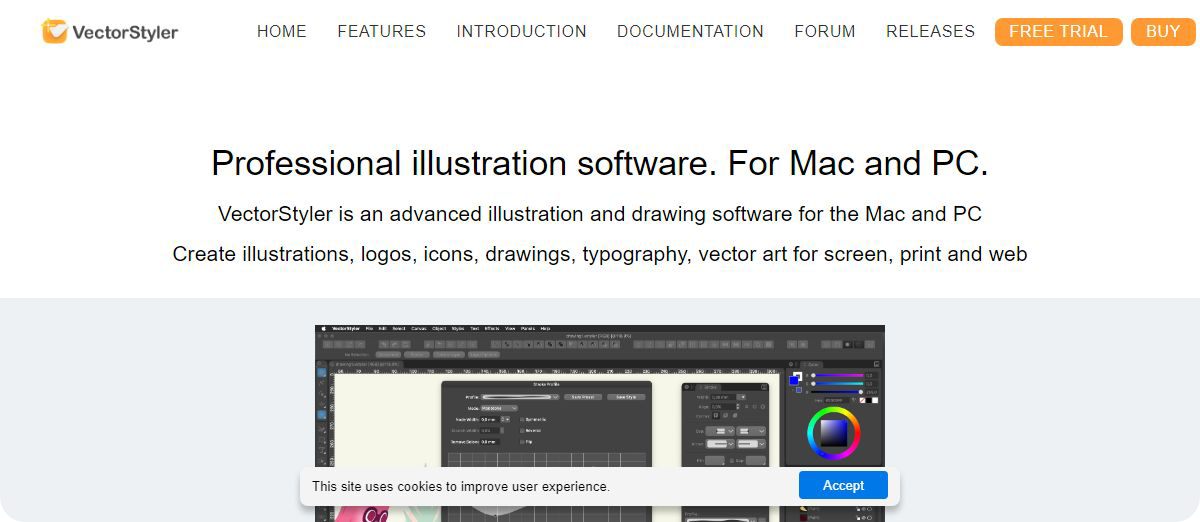
Task: Pick a hue on the color wheel
Action: tap(834, 432)
